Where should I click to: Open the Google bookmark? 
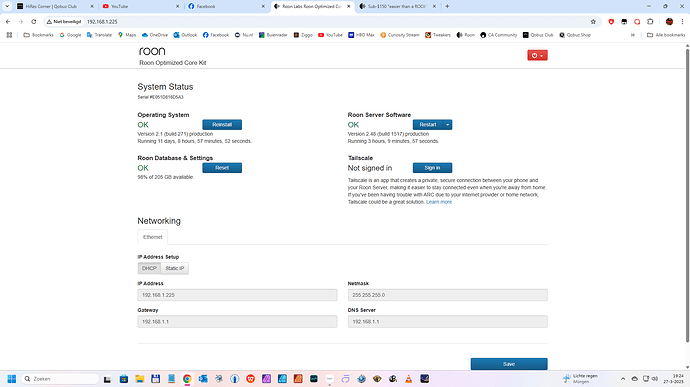point(70,35)
